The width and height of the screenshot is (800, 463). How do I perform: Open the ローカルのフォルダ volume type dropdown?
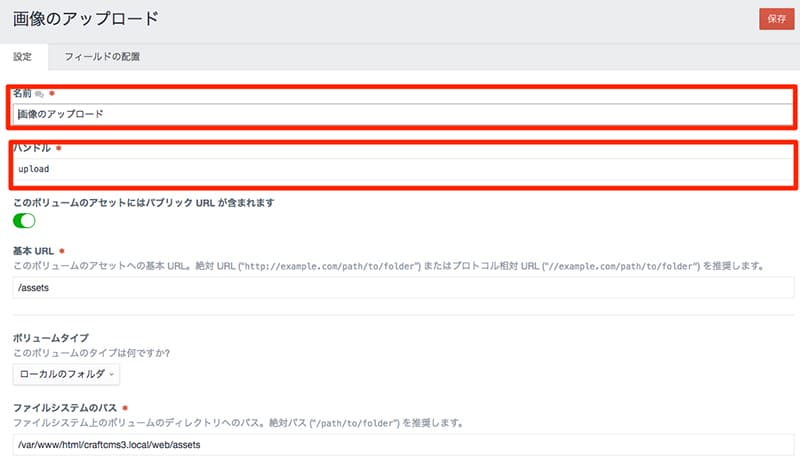(x=66, y=374)
